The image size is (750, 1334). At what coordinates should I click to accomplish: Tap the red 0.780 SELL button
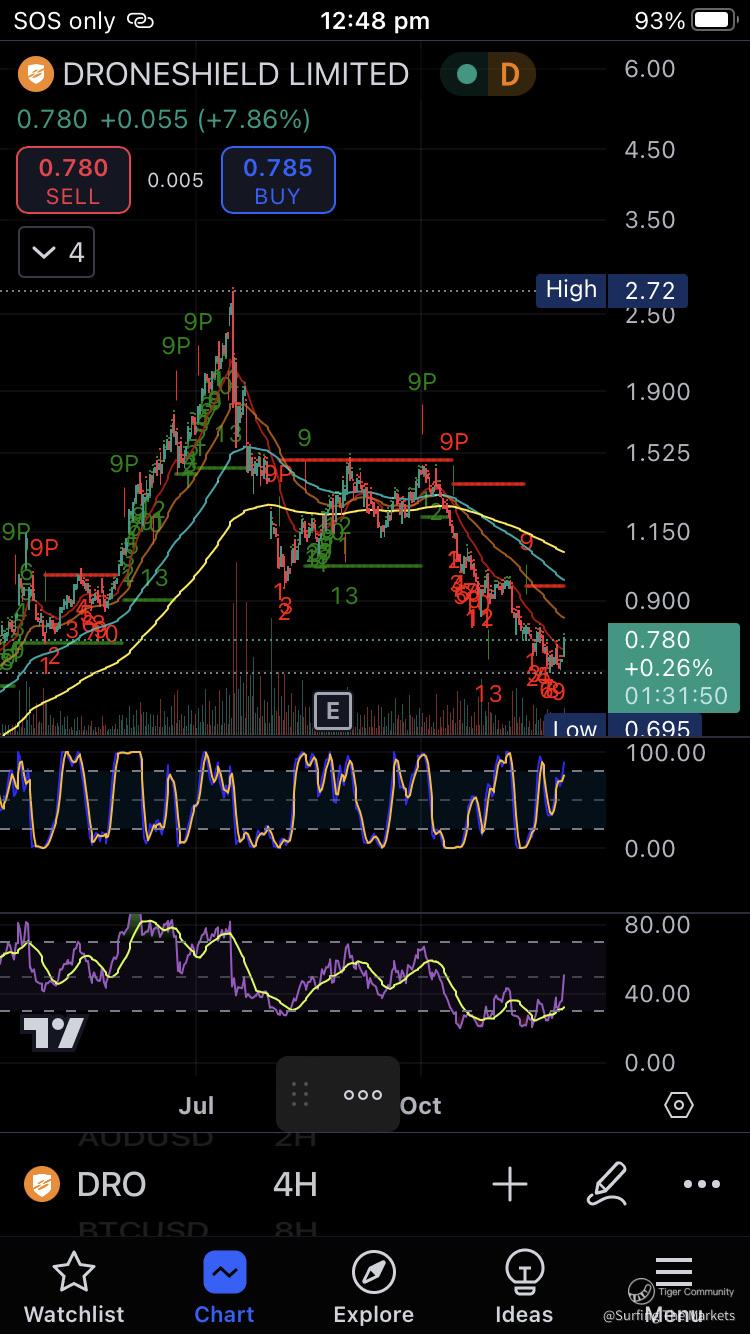pos(73,180)
